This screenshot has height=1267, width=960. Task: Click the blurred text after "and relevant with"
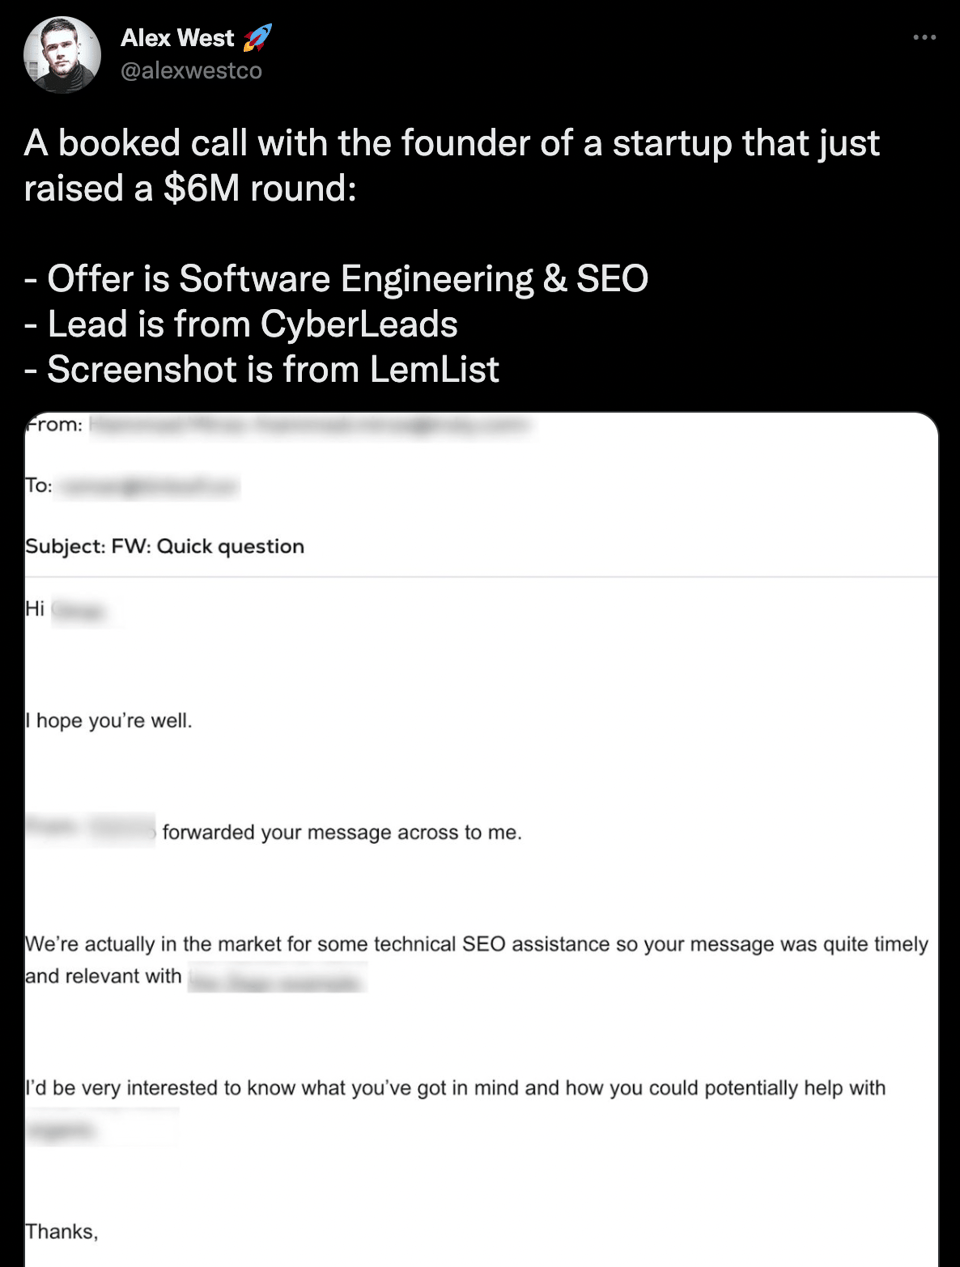276,979
